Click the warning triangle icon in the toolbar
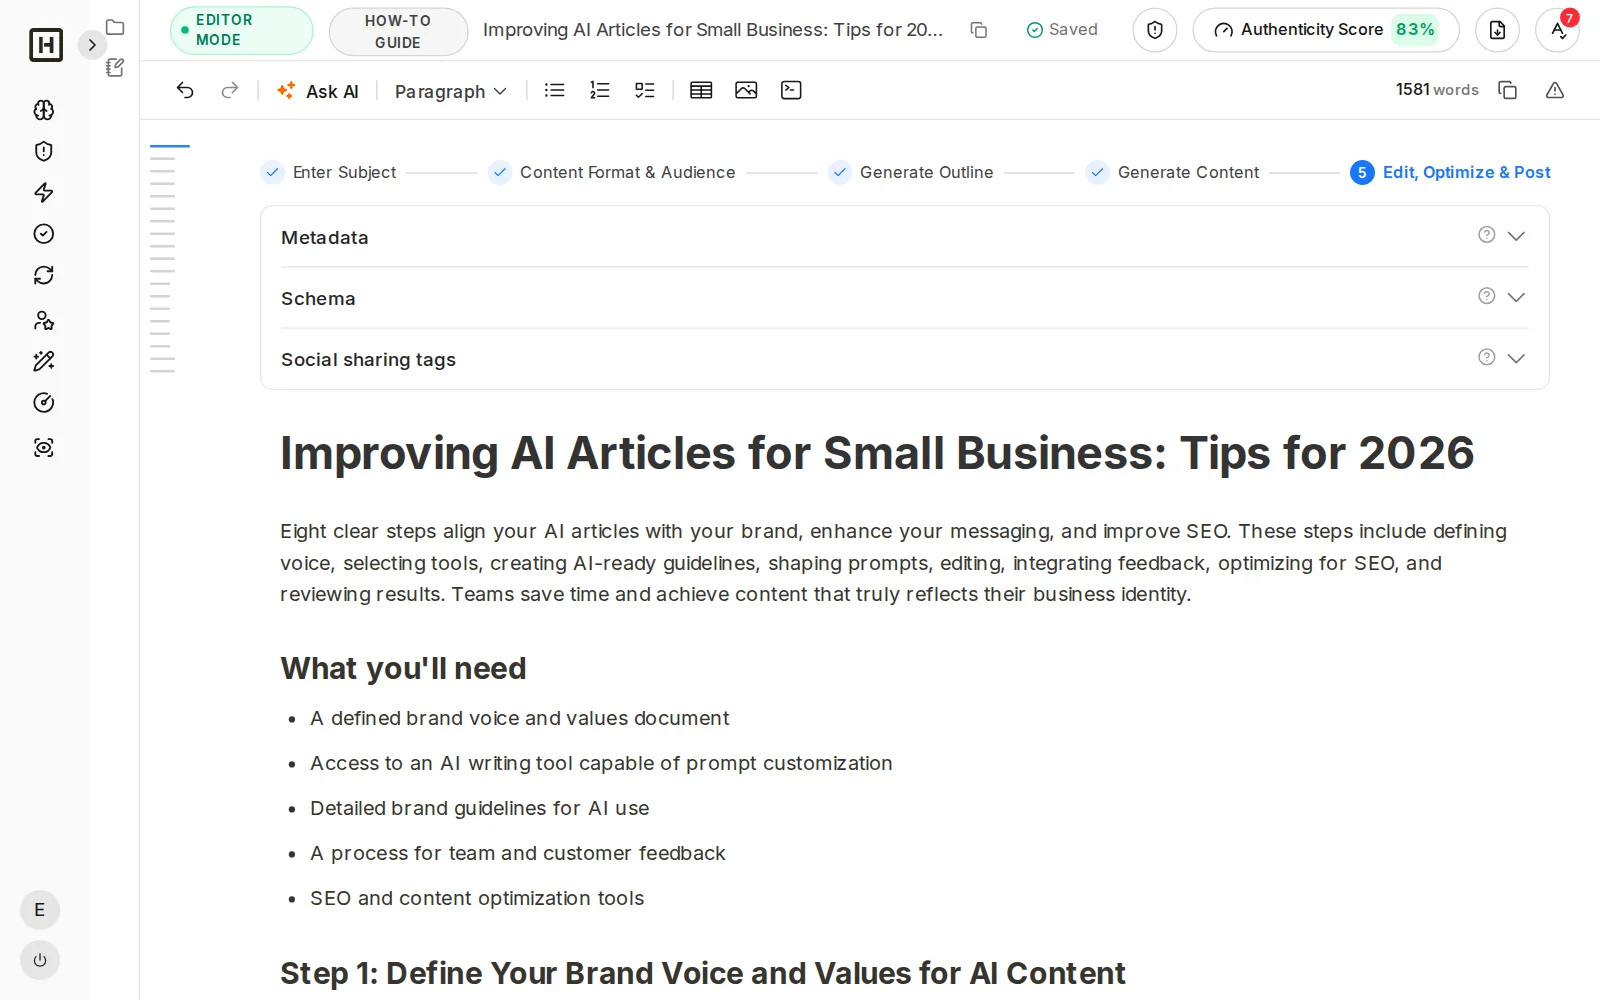Image resolution: width=1600 pixels, height=1000 pixels. (x=1555, y=90)
